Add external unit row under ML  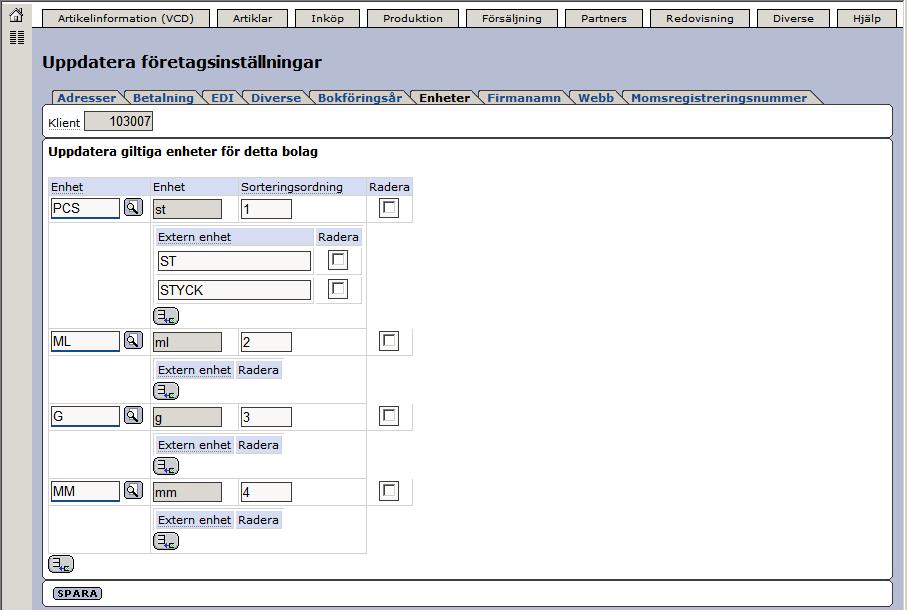[166, 391]
